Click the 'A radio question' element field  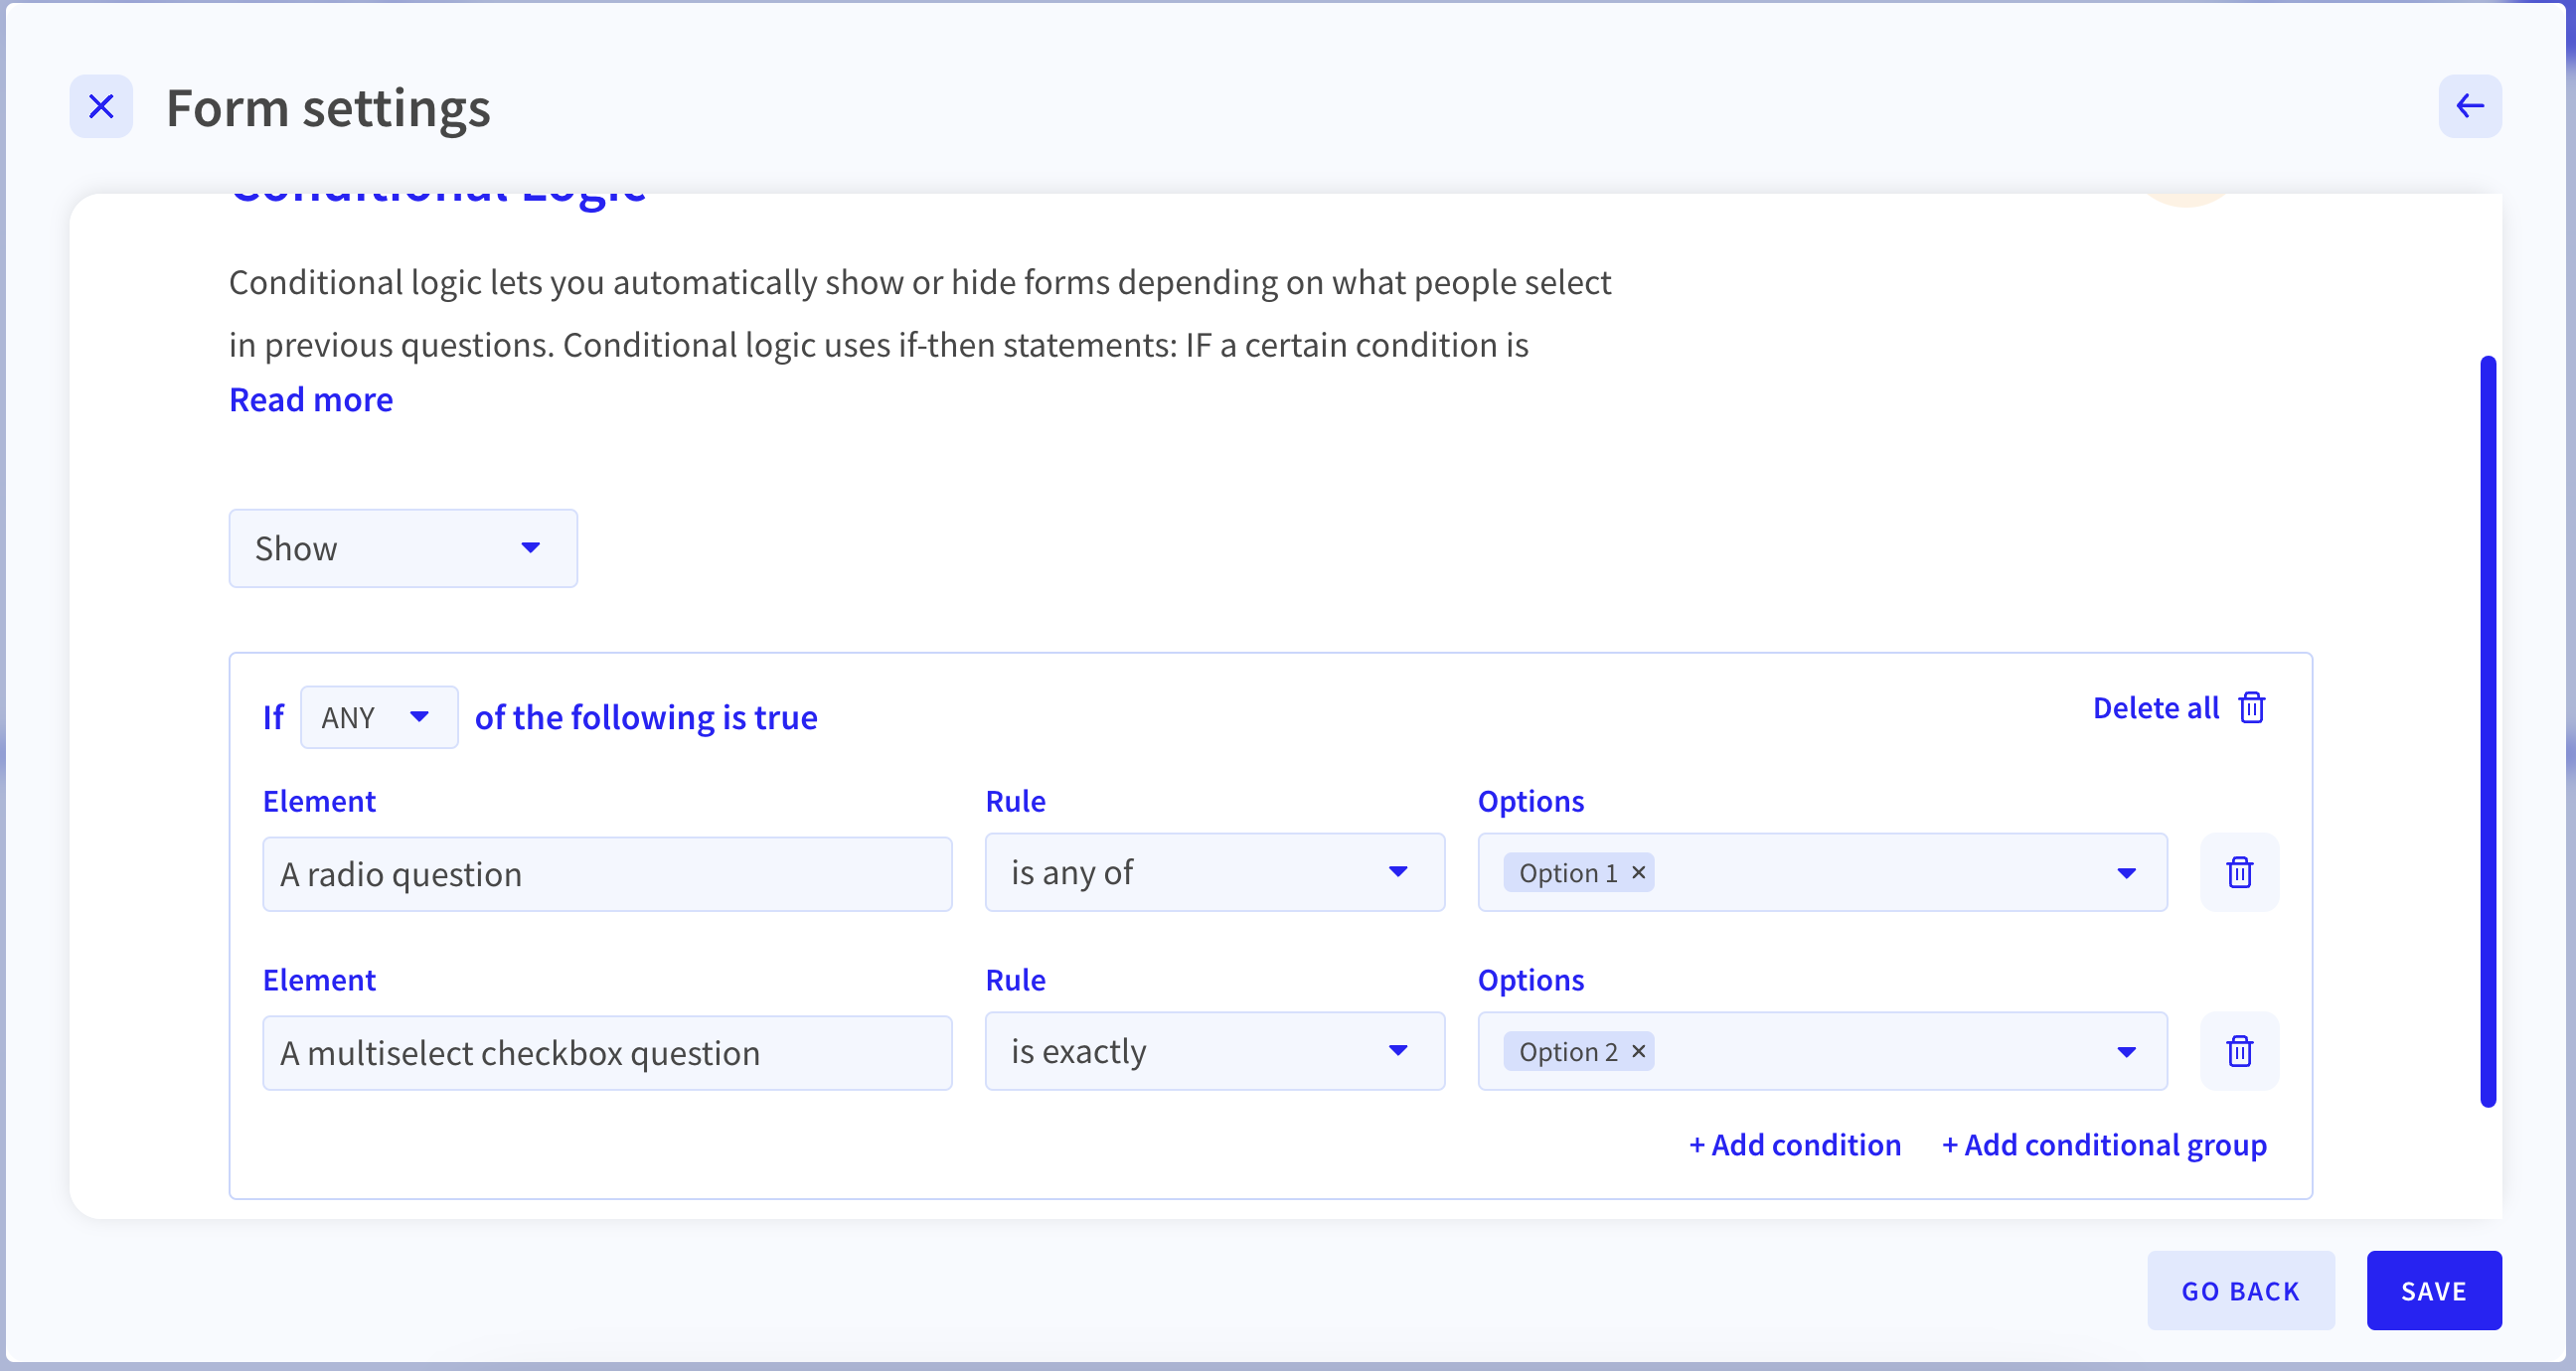pyautogui.click(x=607, y=874)
